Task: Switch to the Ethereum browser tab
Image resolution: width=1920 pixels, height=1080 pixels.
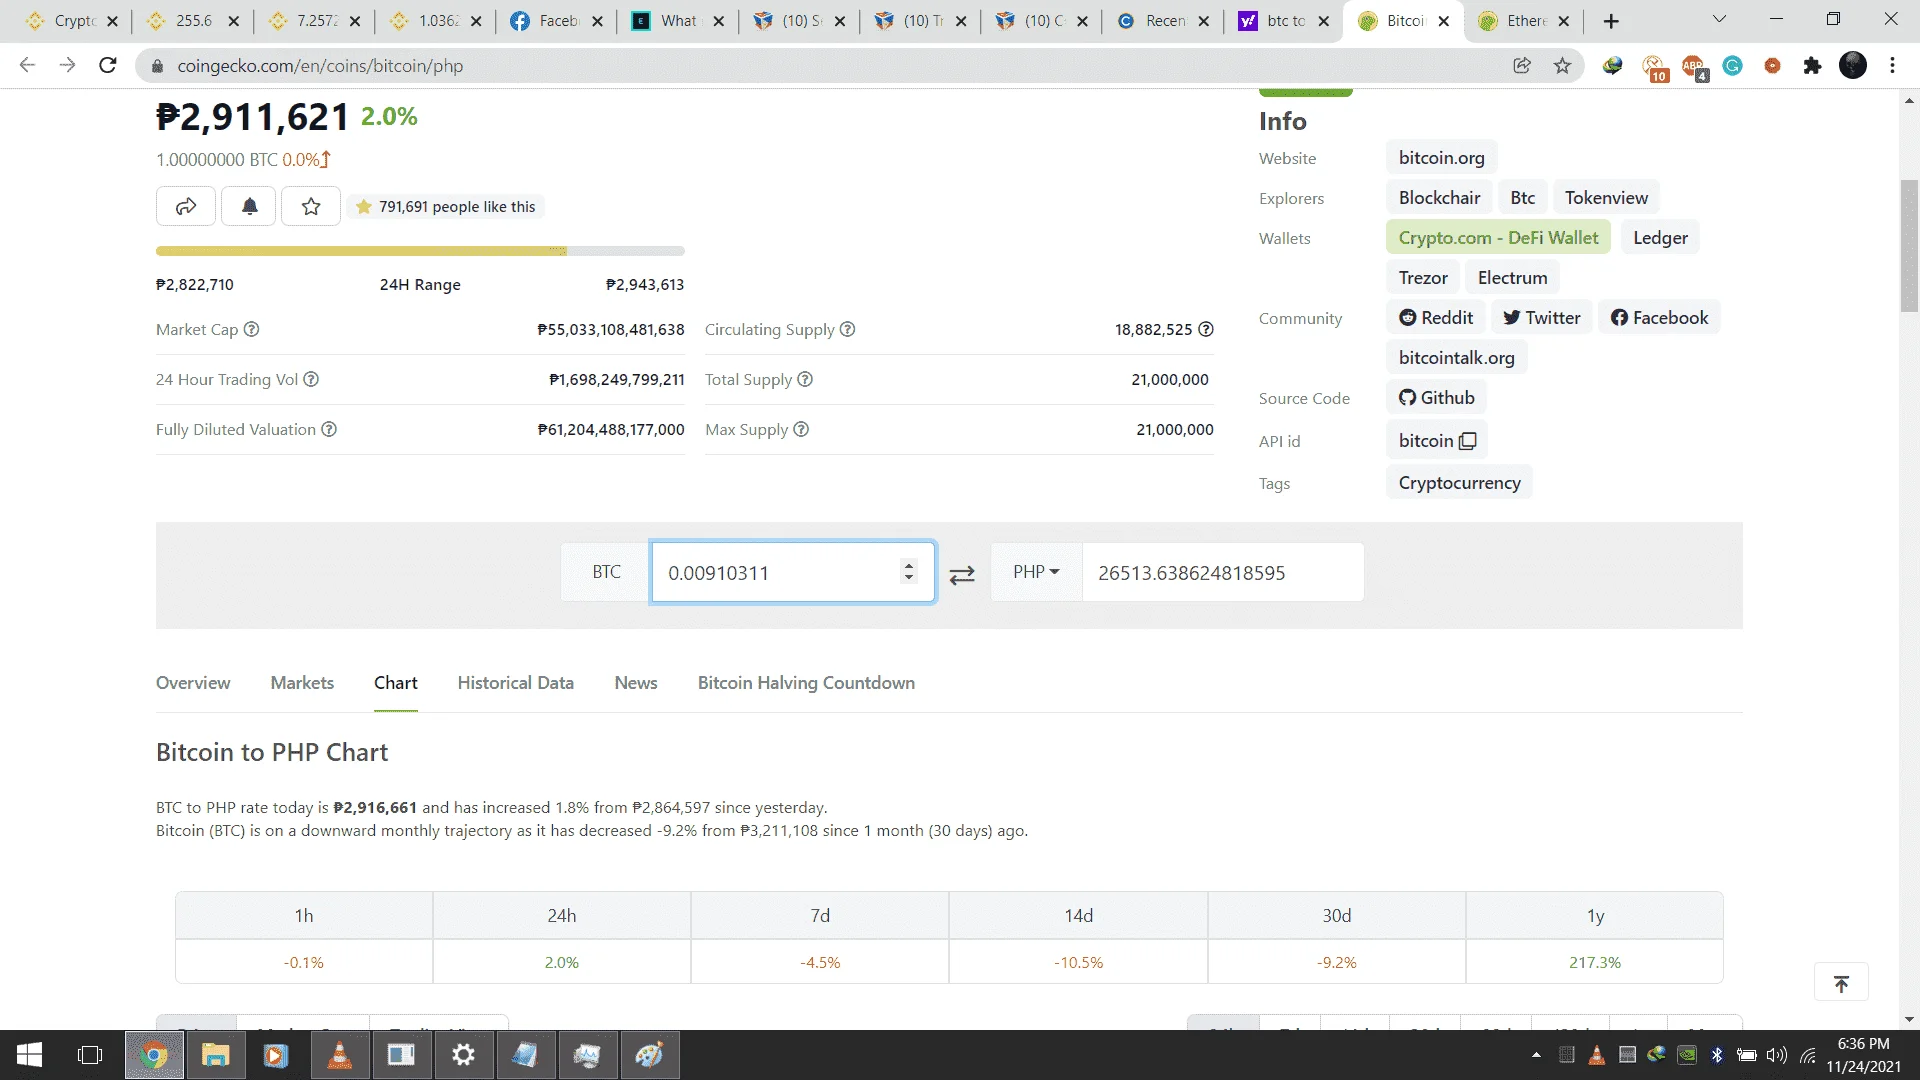Action: pos(1524,21)
